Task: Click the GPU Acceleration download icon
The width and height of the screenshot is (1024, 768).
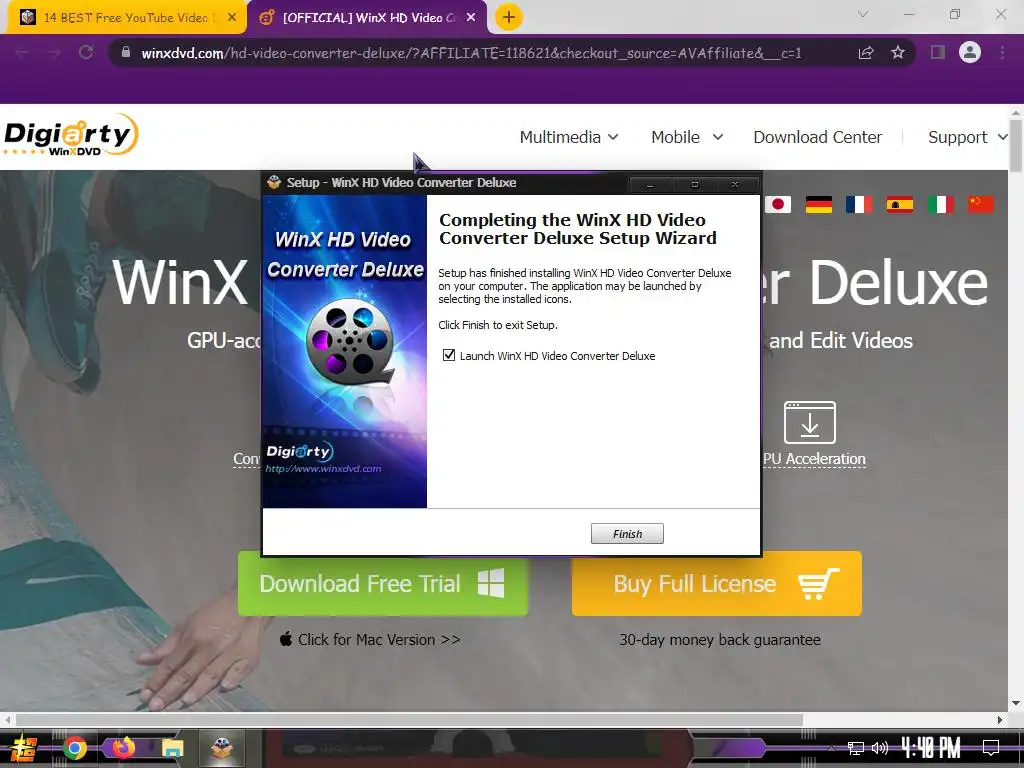Action: click(x=810, y=423)
